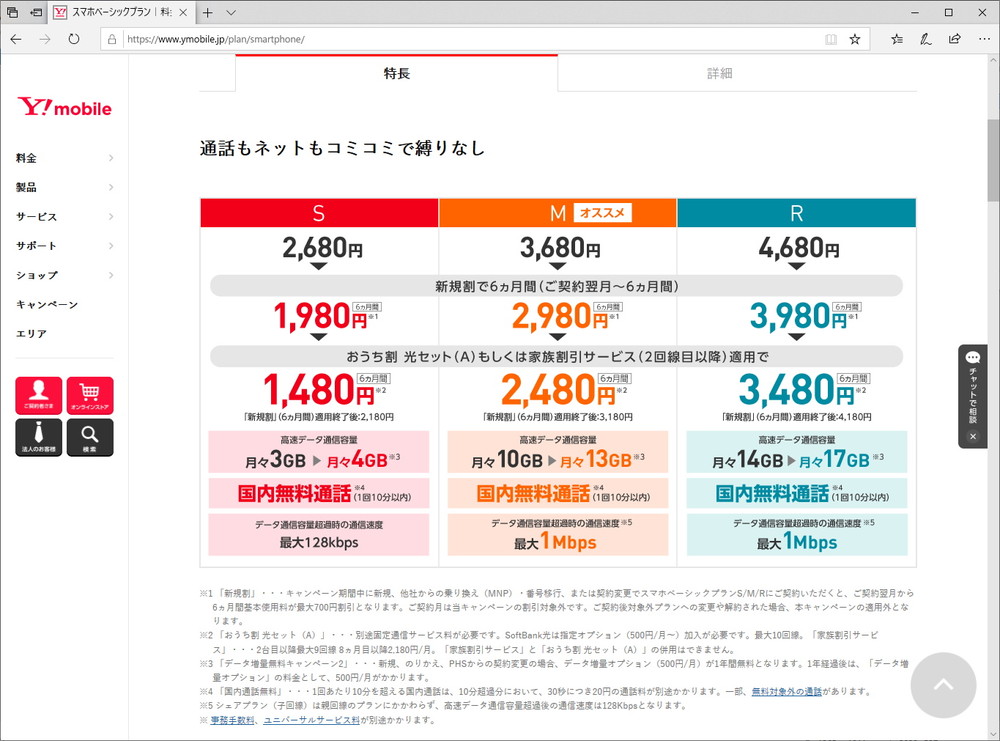Switch to the 詳細 tab
1000x741 pixels.
pos(719,73)
